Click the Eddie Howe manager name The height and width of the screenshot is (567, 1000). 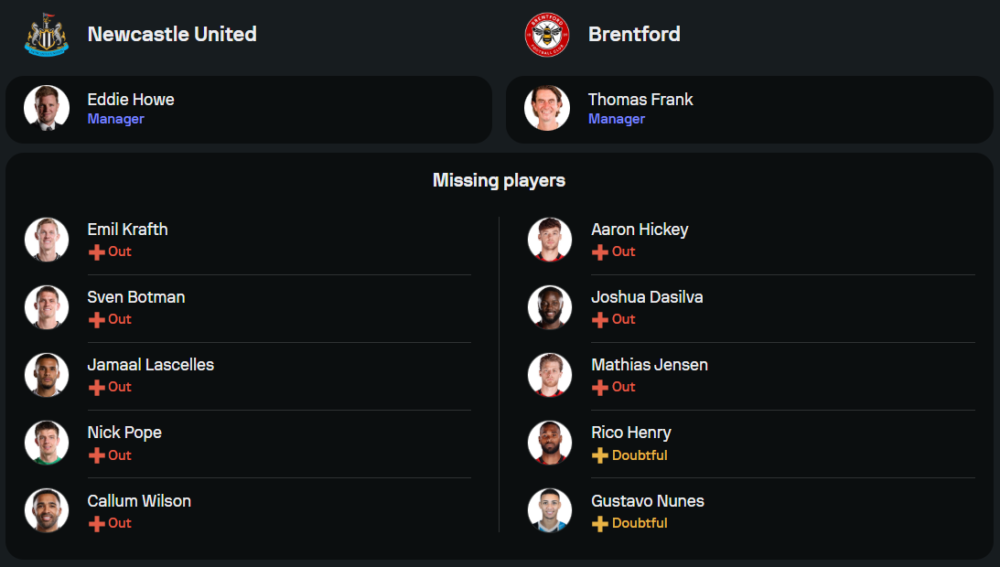pos(130,99)
